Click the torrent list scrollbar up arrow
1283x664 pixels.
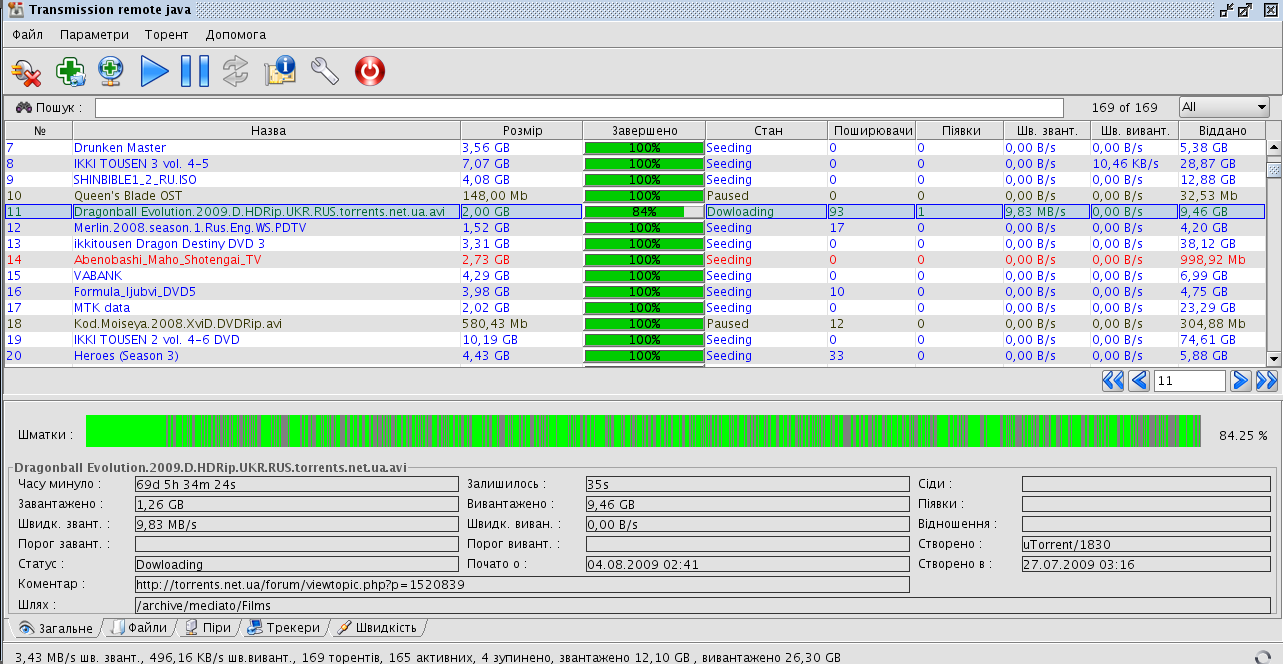1274,148
